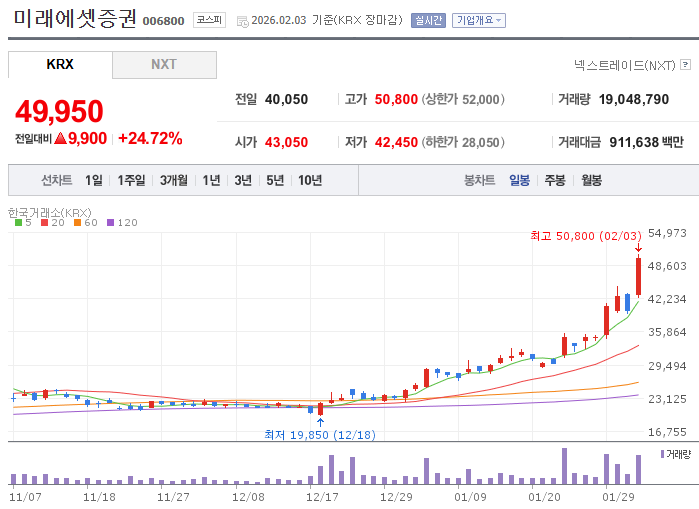Click the 거래대금 value 911,638 백만
The width and height of the screenshot is (699, 509).
[646, 142]
